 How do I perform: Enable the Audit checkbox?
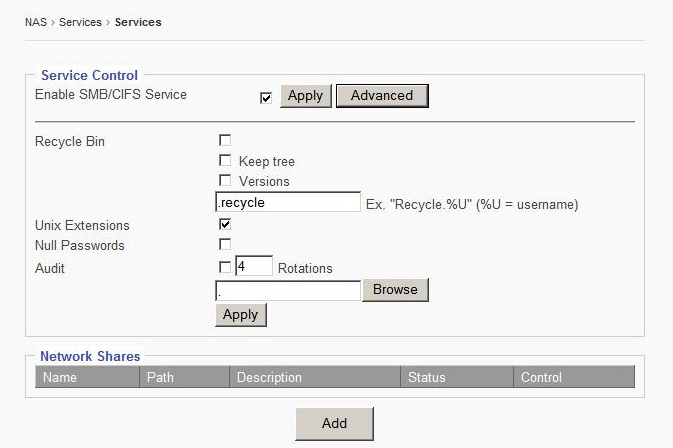pyautogui.click(x=225, y=267)
